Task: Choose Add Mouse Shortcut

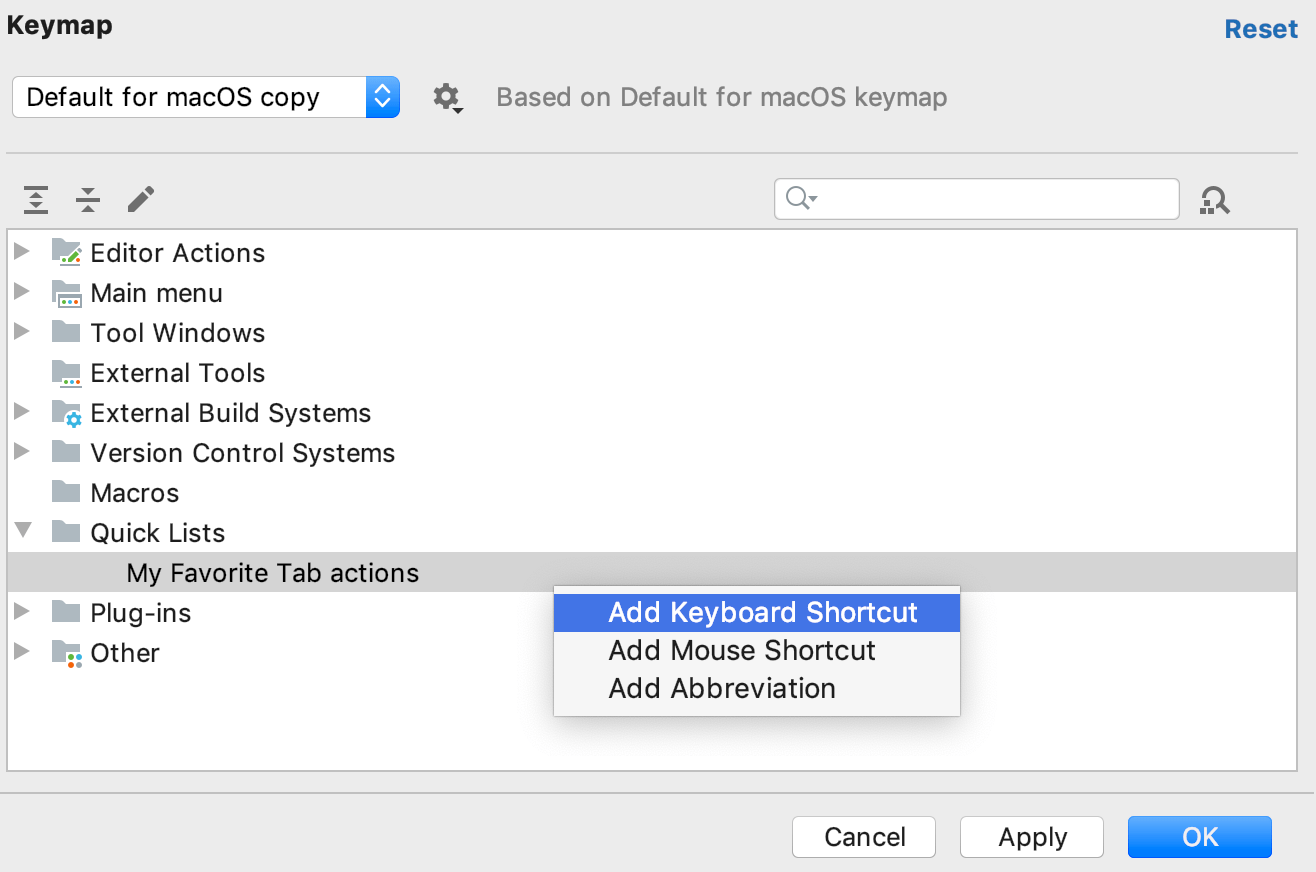Action: click(742, 650)
